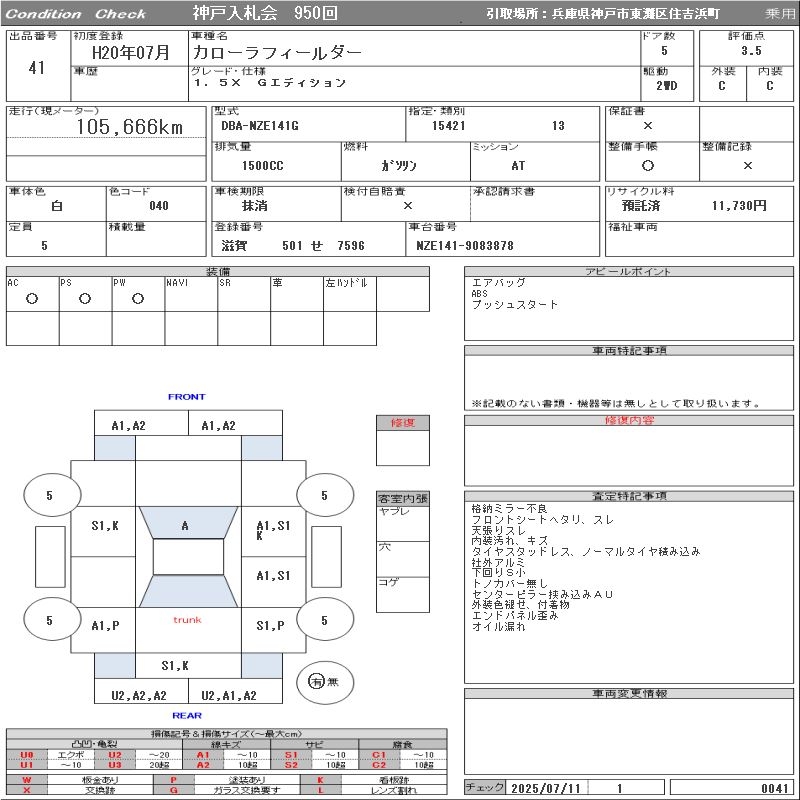Select the recycle fee 11,730円
Viewport: 800px width, 800px height.
tap(739, 206)
